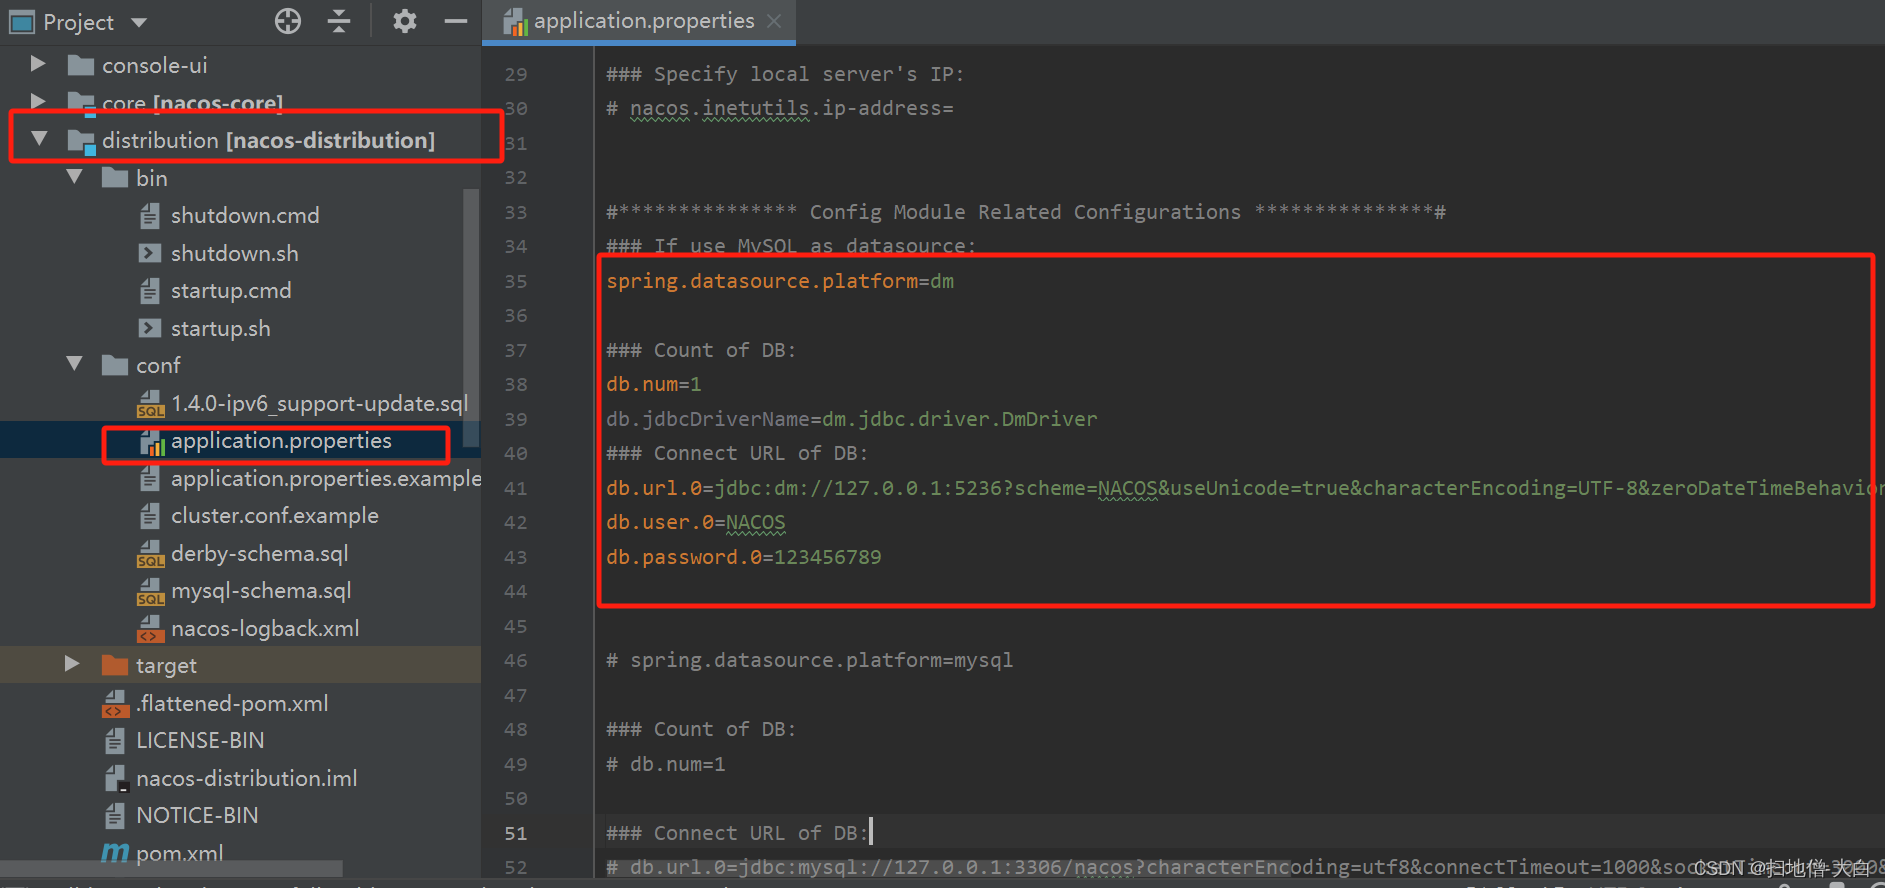
Task: Open the Project view dropdown
Action: [x=139, y=22]
